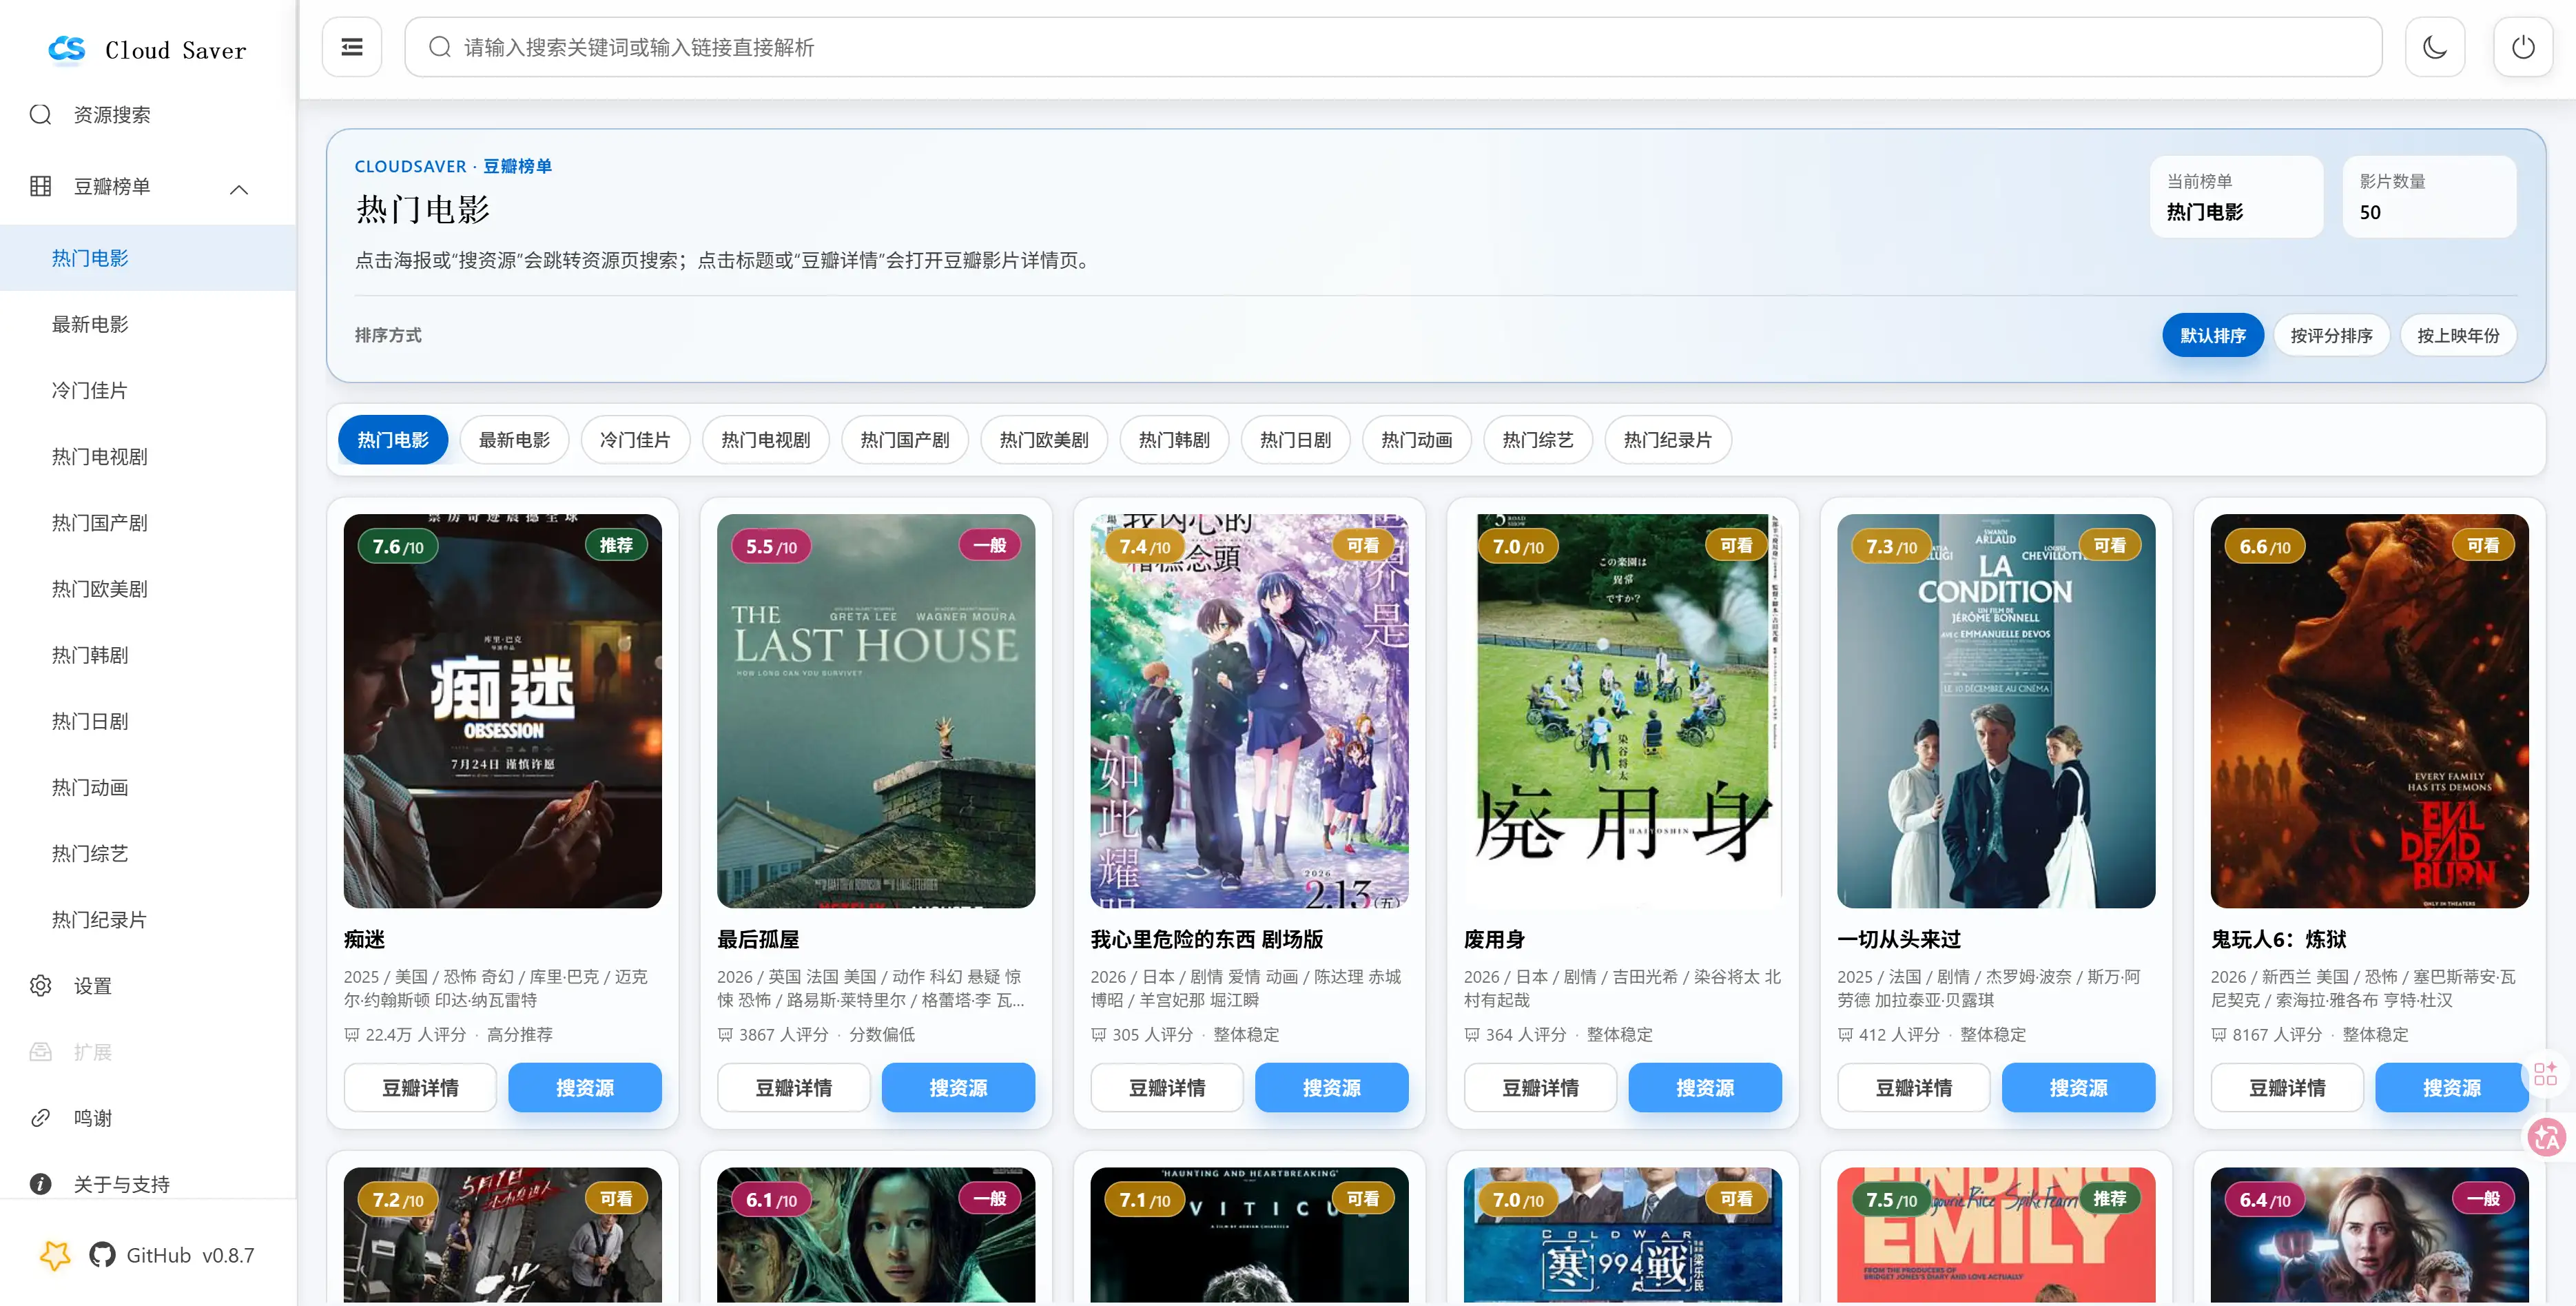The width and height of the screenshot is (2576, 1306).
Task: Click the star icon beside GitHub
Action: [x=55, y=1255]
